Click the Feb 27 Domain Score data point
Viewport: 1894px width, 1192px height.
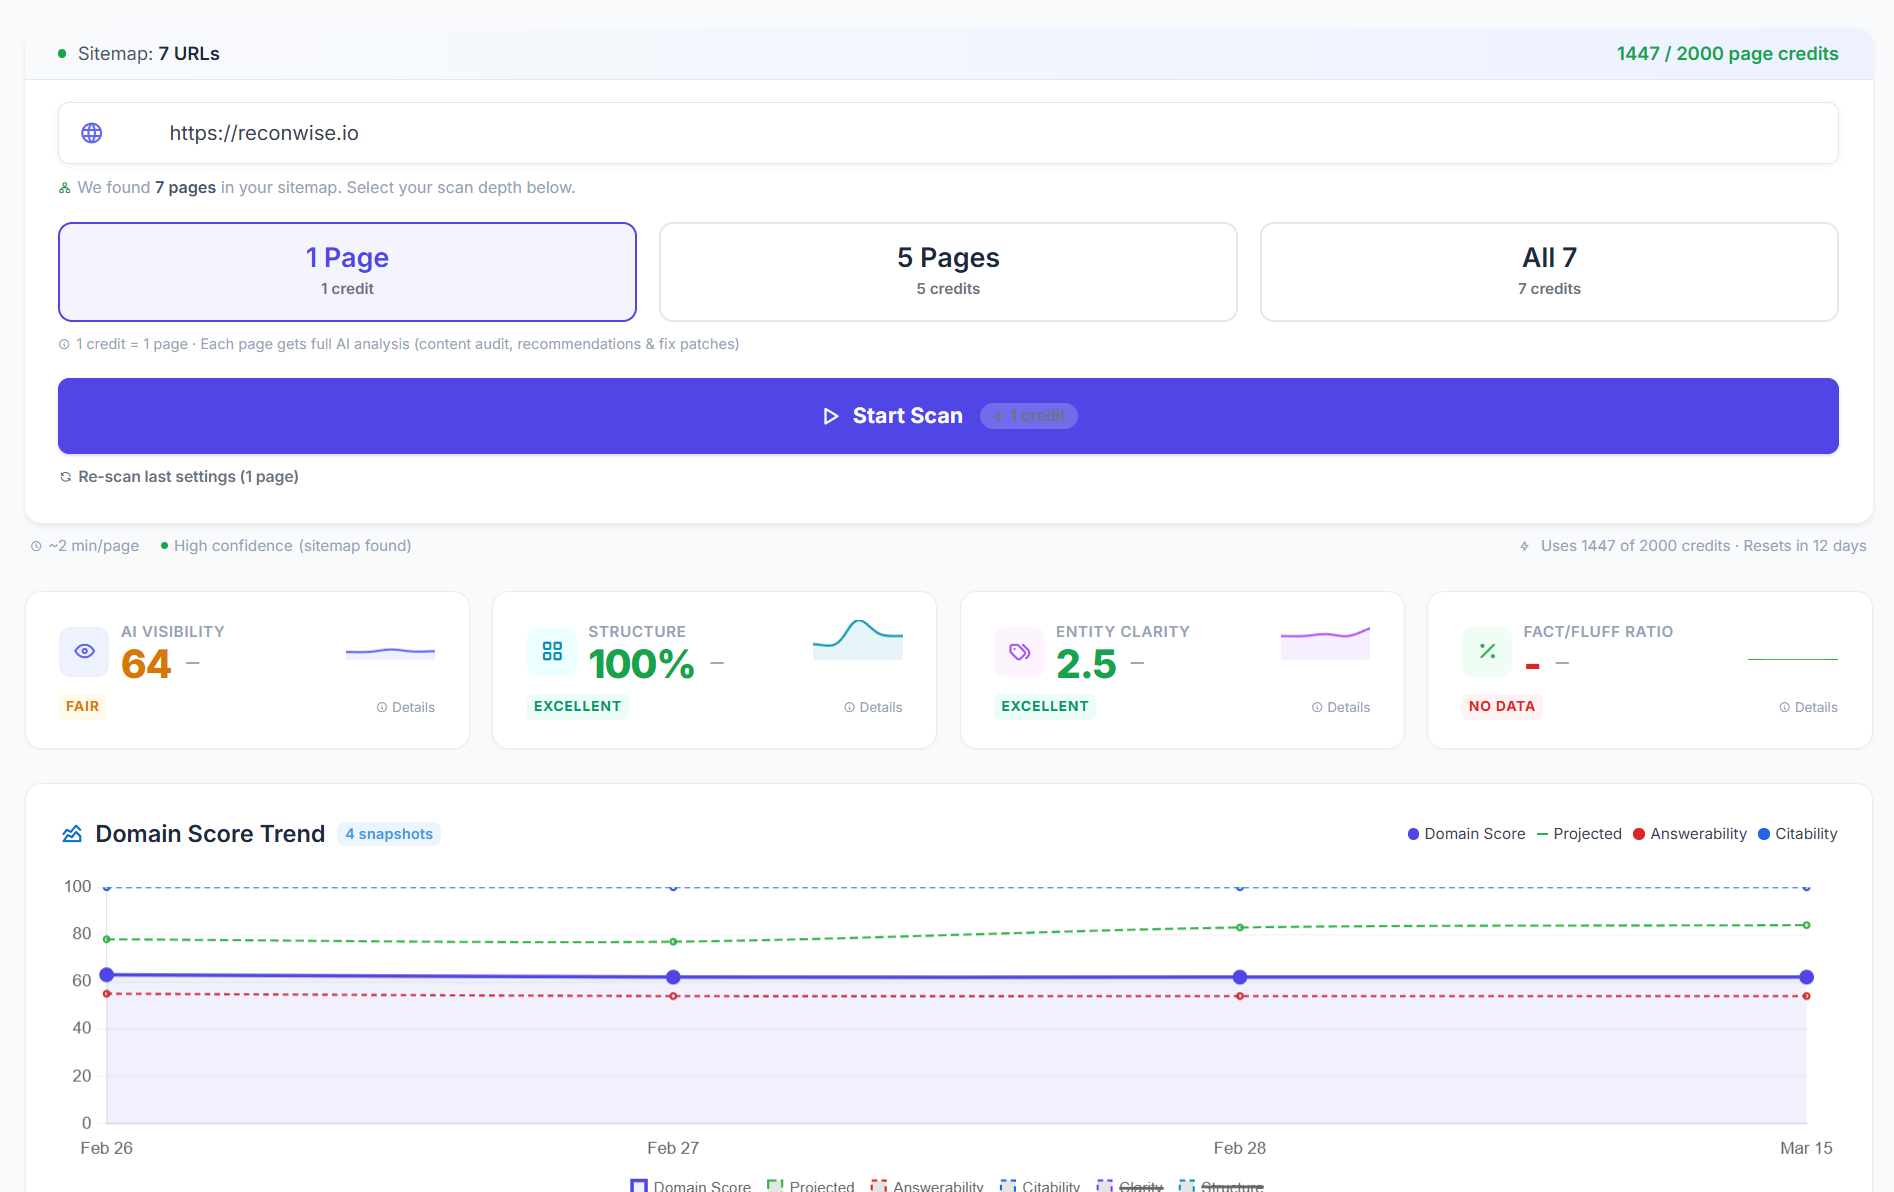tap(673, 977)
